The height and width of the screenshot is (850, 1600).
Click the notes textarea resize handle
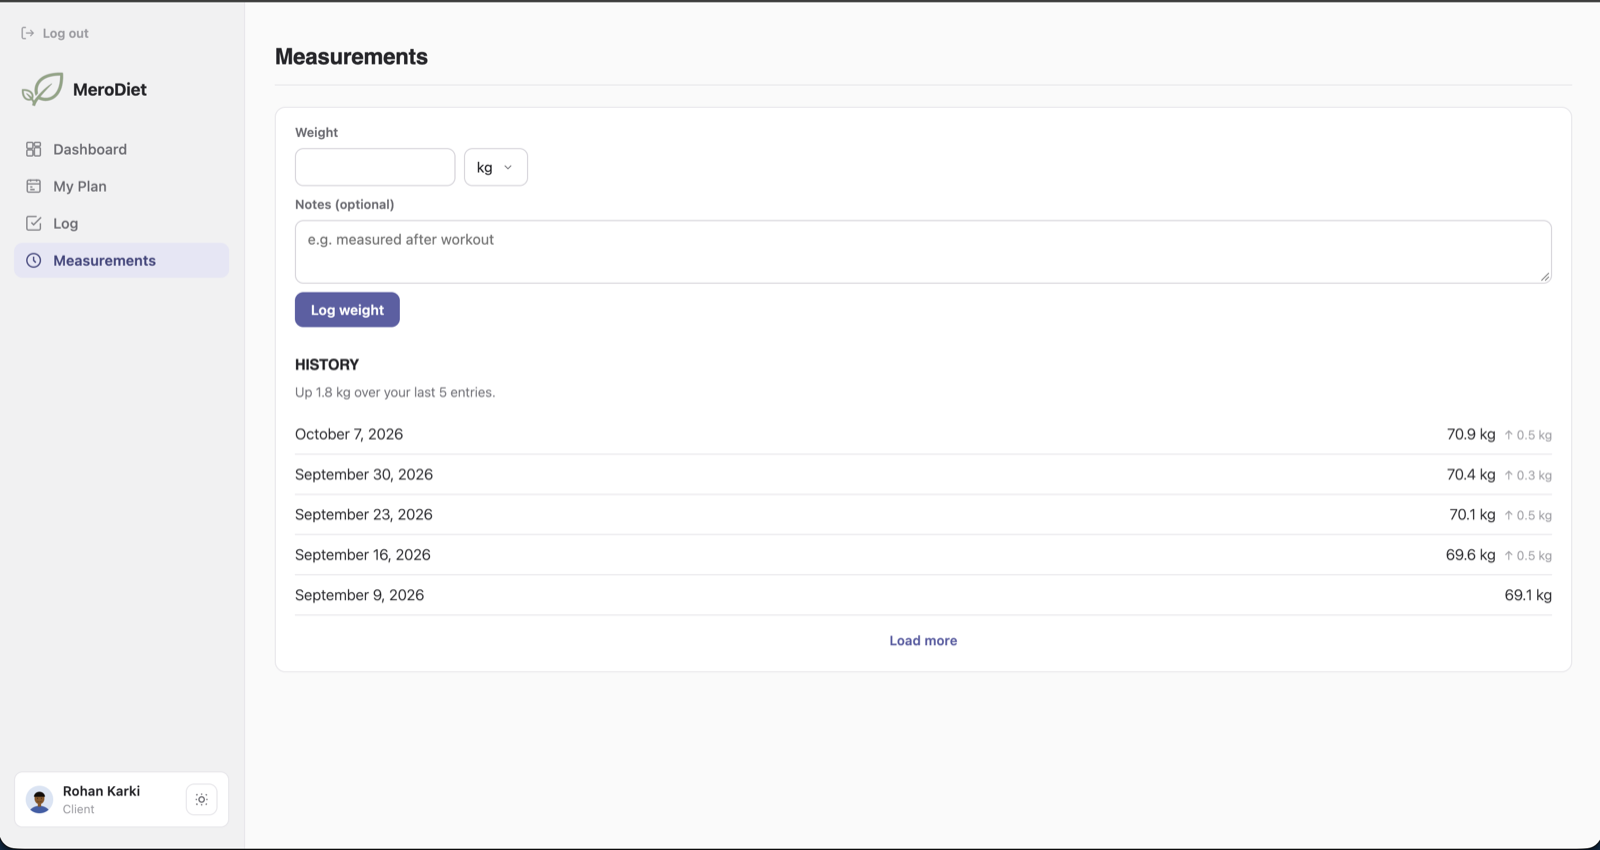1545,276
